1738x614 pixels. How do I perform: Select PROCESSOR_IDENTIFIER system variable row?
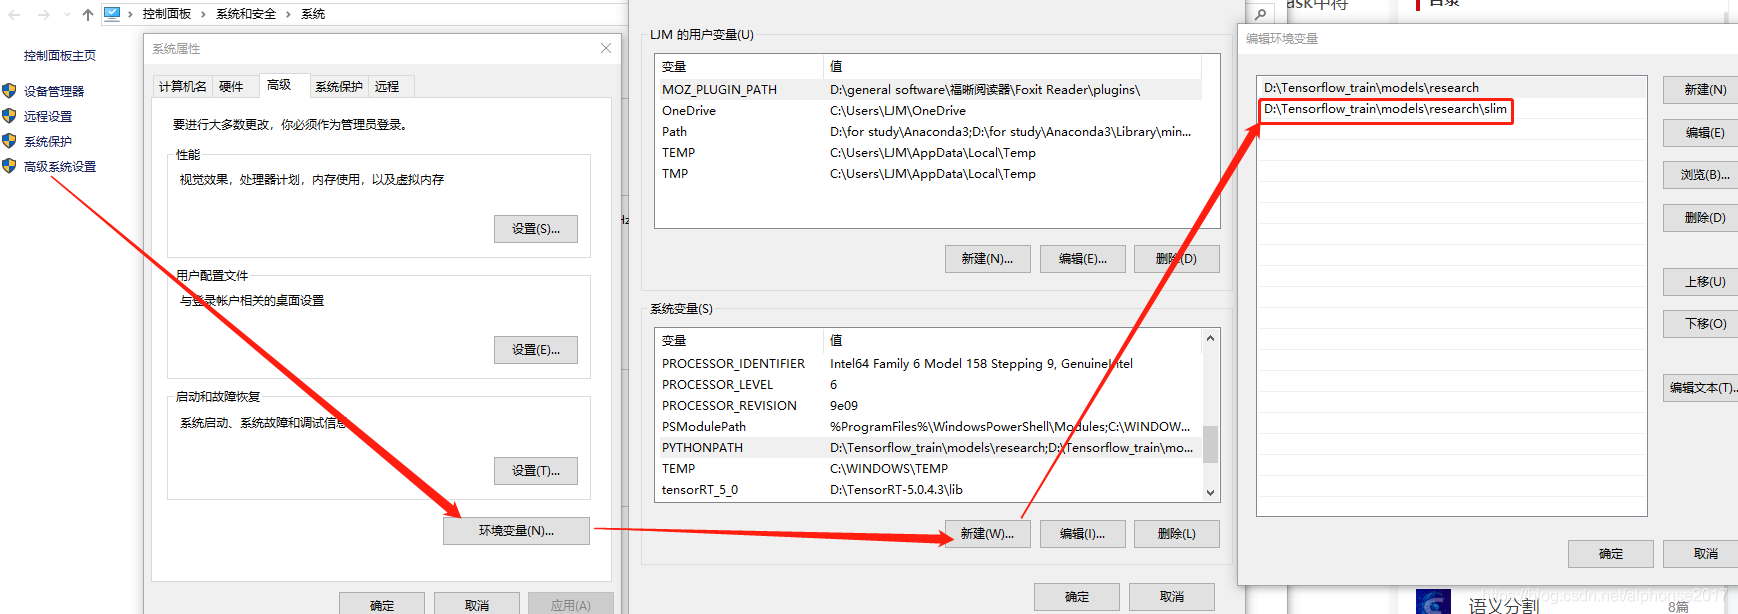tap(929, 364)
